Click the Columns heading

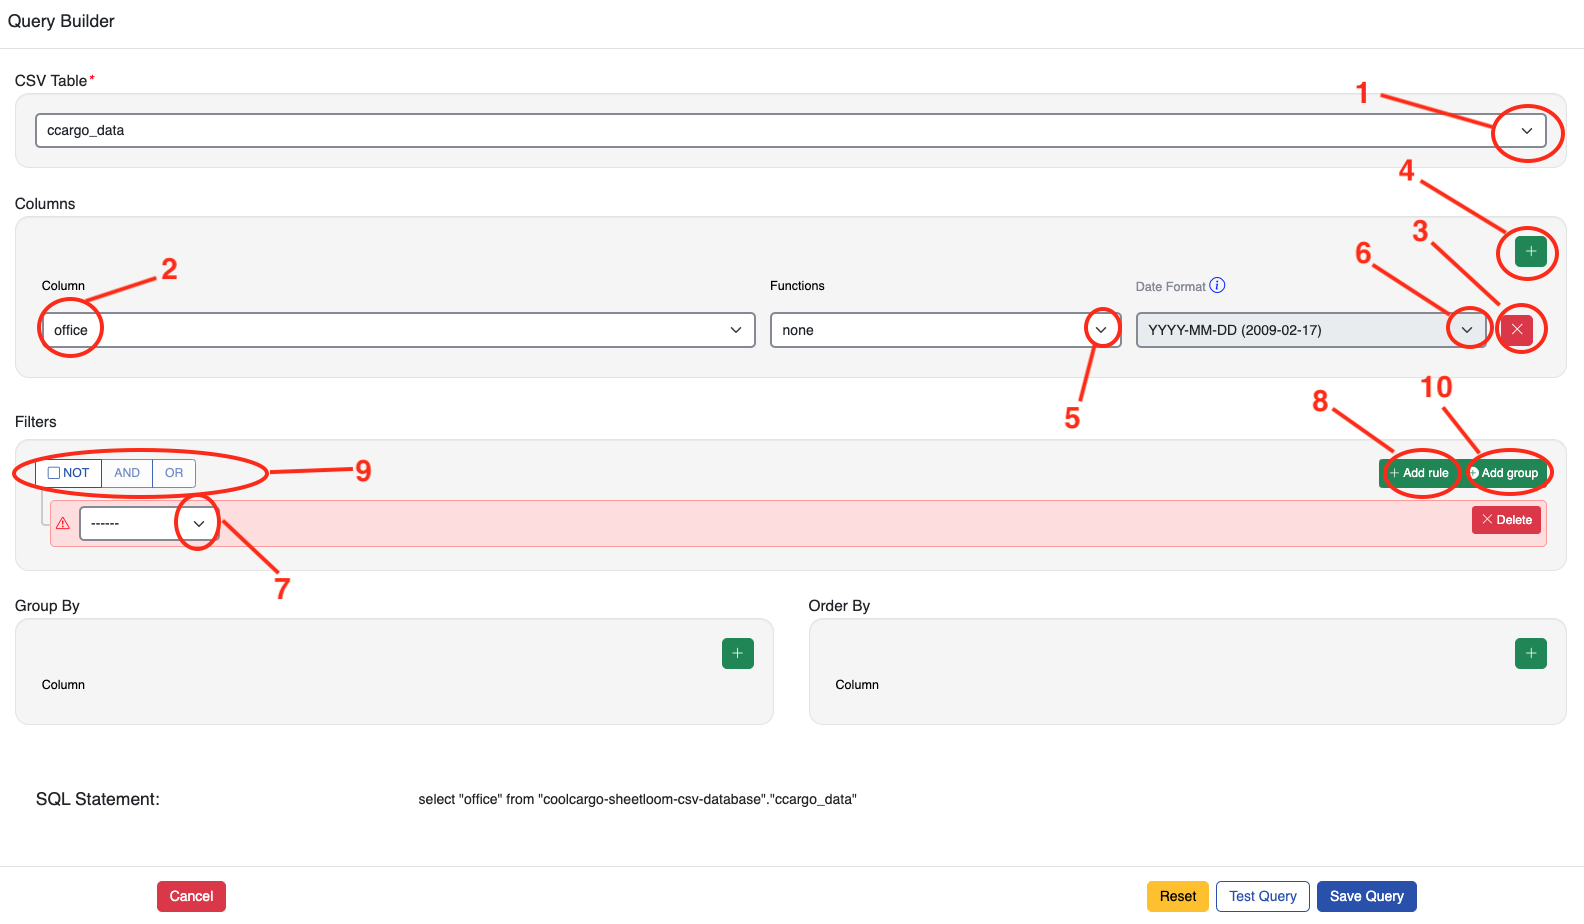tap(45, 204)
